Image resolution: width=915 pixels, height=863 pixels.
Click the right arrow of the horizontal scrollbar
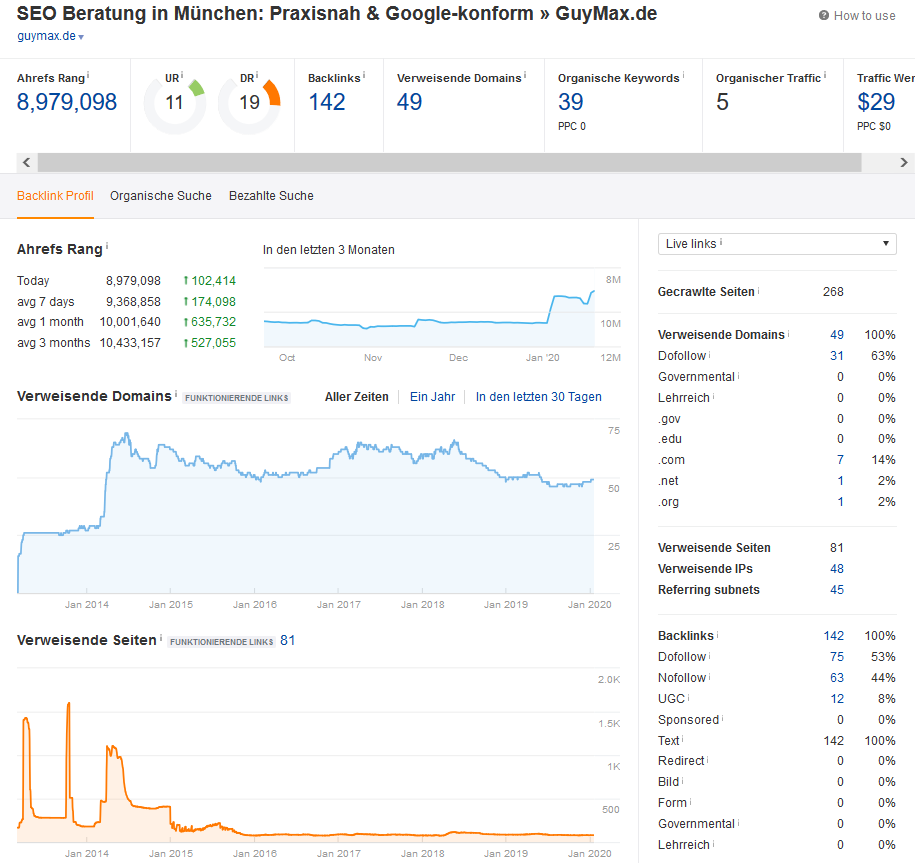pos(903,162)
